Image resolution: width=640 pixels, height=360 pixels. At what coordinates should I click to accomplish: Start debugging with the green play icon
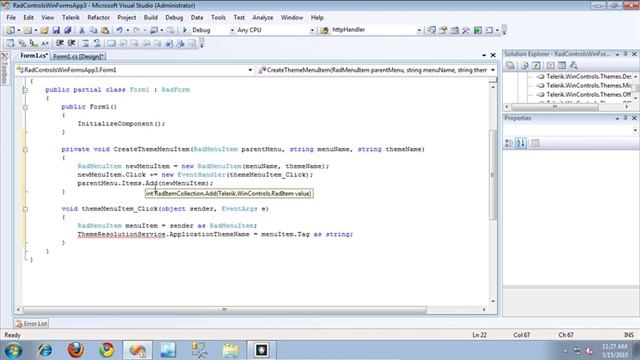click(185, 30)
